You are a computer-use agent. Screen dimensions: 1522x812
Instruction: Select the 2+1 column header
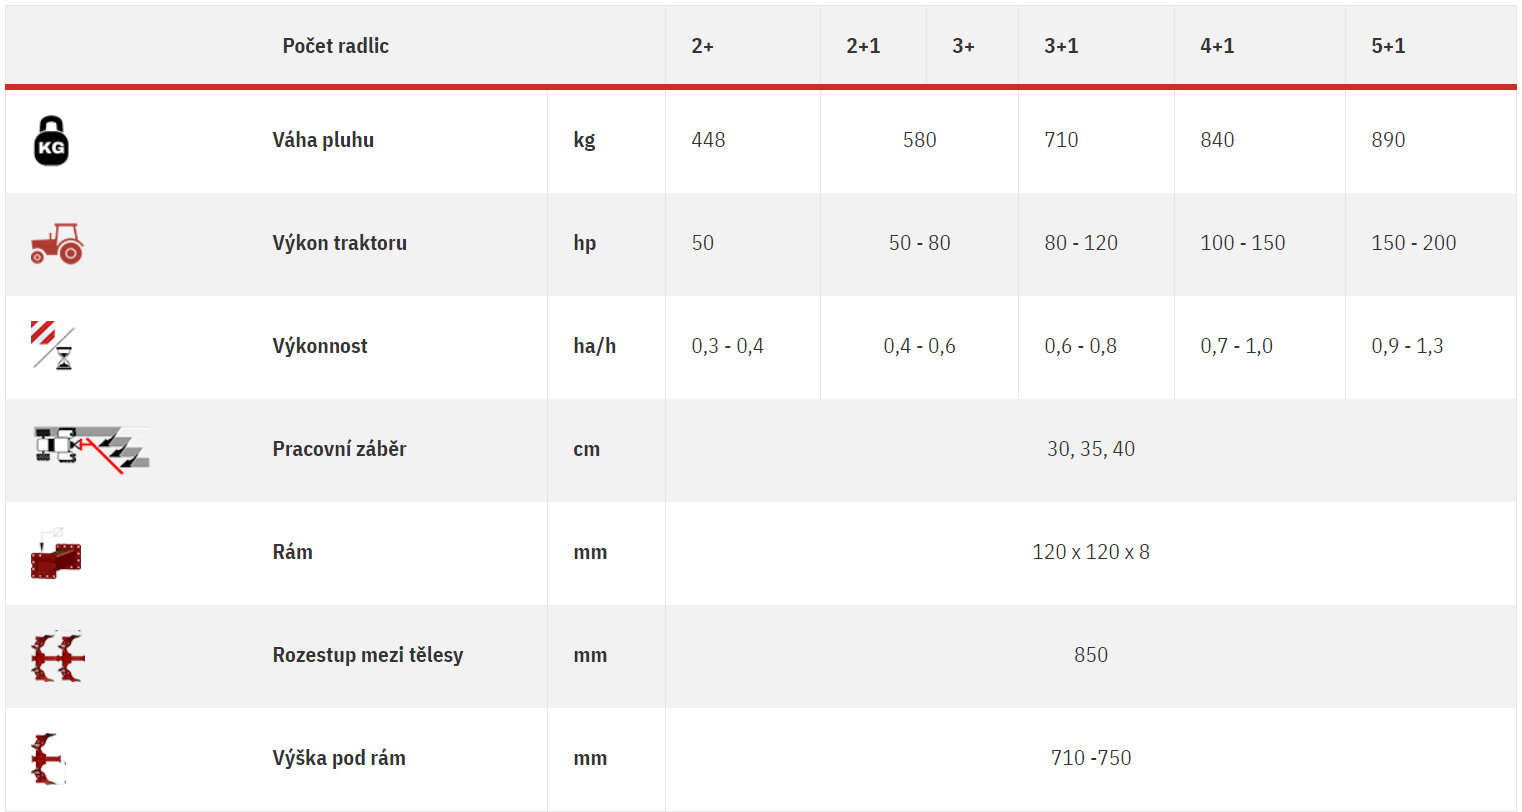click(x=863, y=46)
